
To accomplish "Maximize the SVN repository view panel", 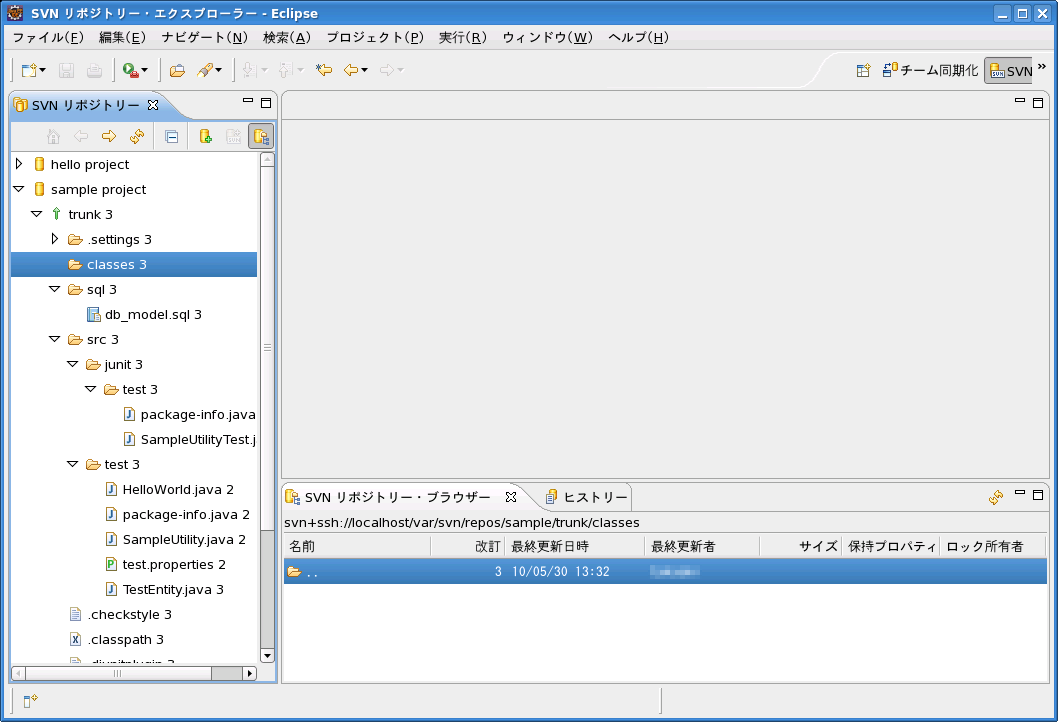I will pyautogui.click(x=266, y=103).
